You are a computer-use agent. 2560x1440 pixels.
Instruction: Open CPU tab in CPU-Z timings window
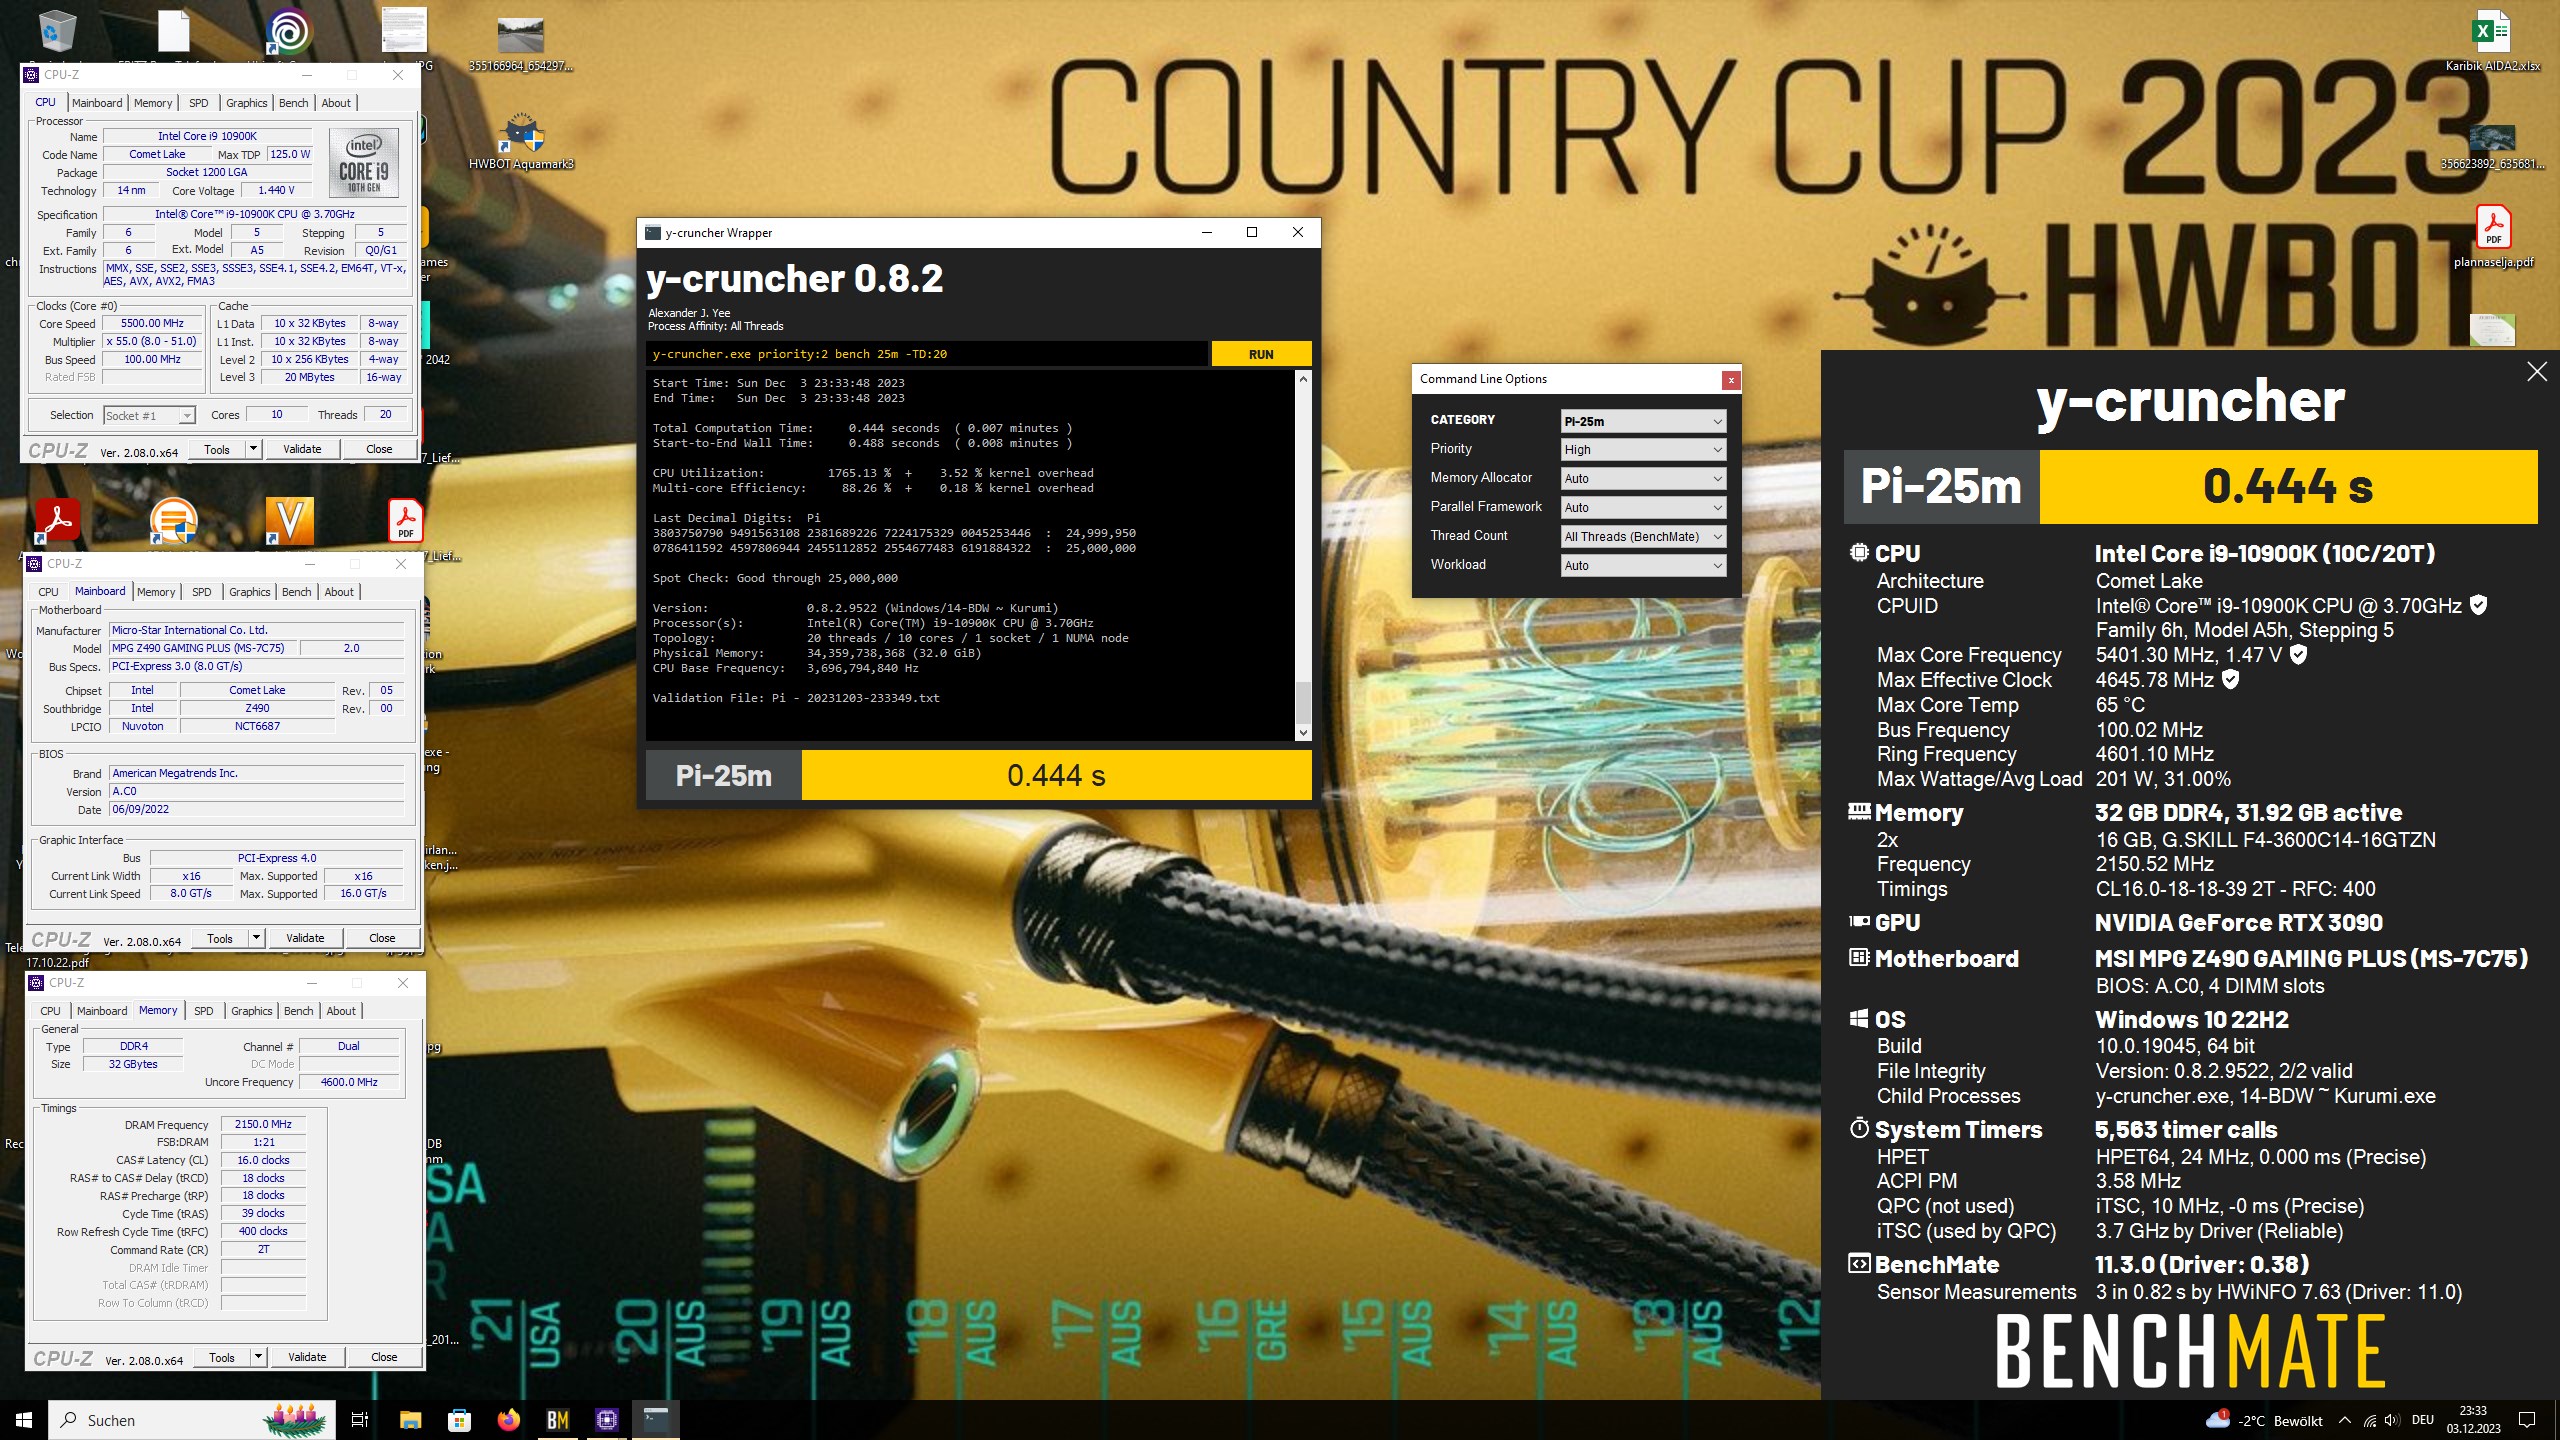point(51,1011)
